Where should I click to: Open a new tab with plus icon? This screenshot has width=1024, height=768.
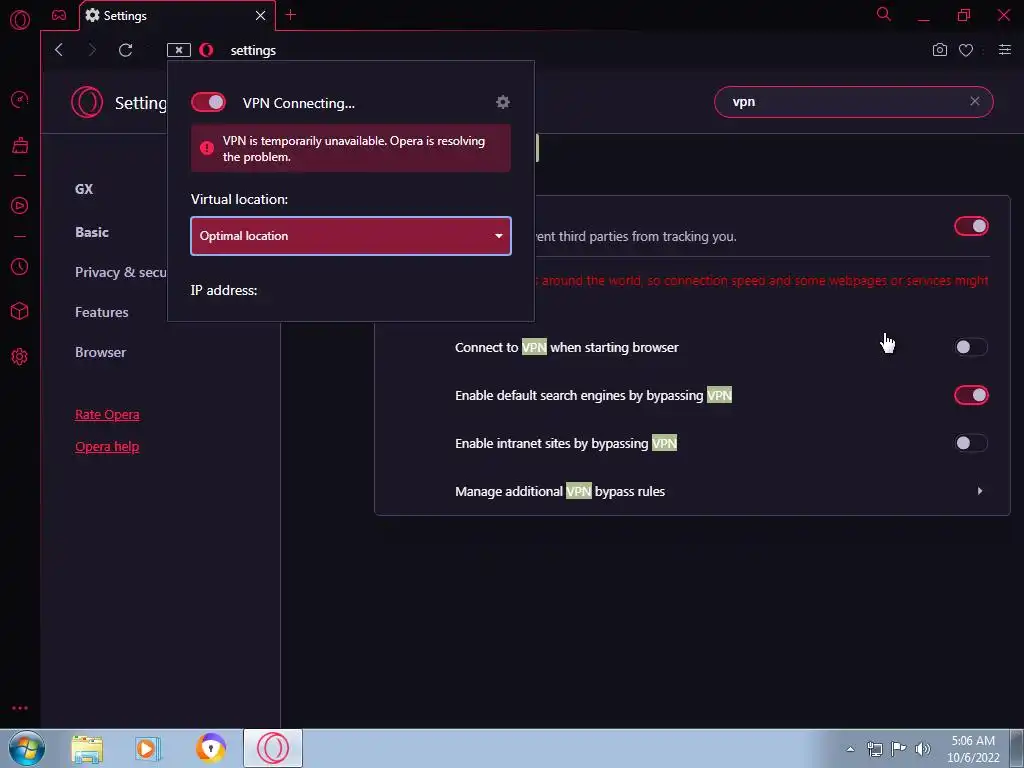pyautogui.click(x=291, y=15)
